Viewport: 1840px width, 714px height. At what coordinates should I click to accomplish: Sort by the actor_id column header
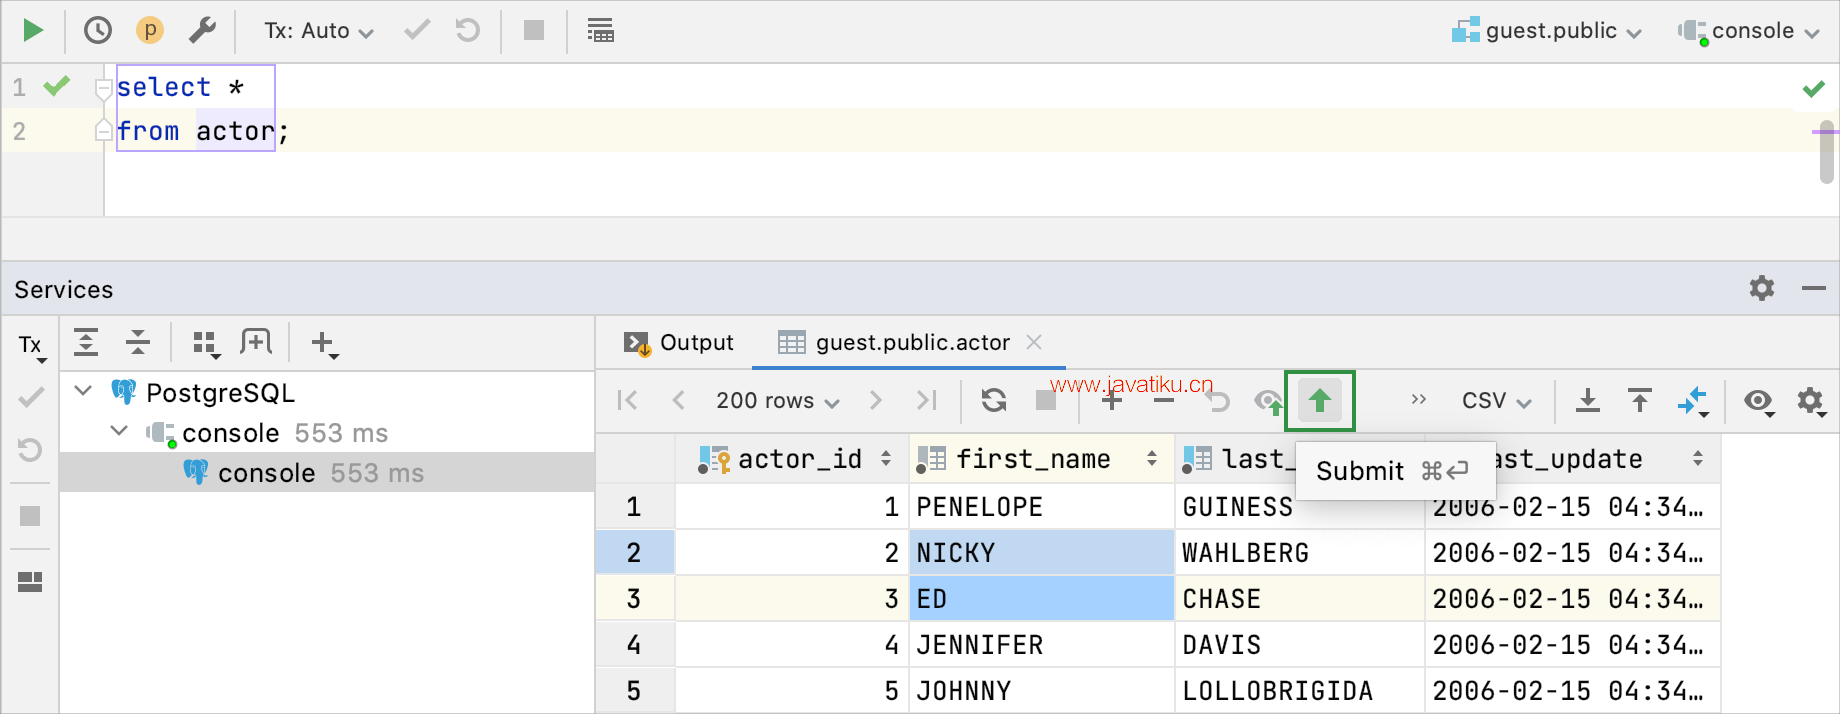pyautogui.click(x=792, y=459)
